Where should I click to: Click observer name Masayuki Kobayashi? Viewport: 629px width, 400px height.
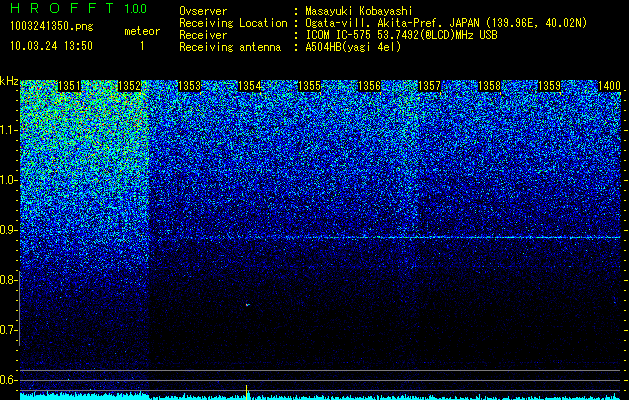pyautogui.click(x=359, y=11)
